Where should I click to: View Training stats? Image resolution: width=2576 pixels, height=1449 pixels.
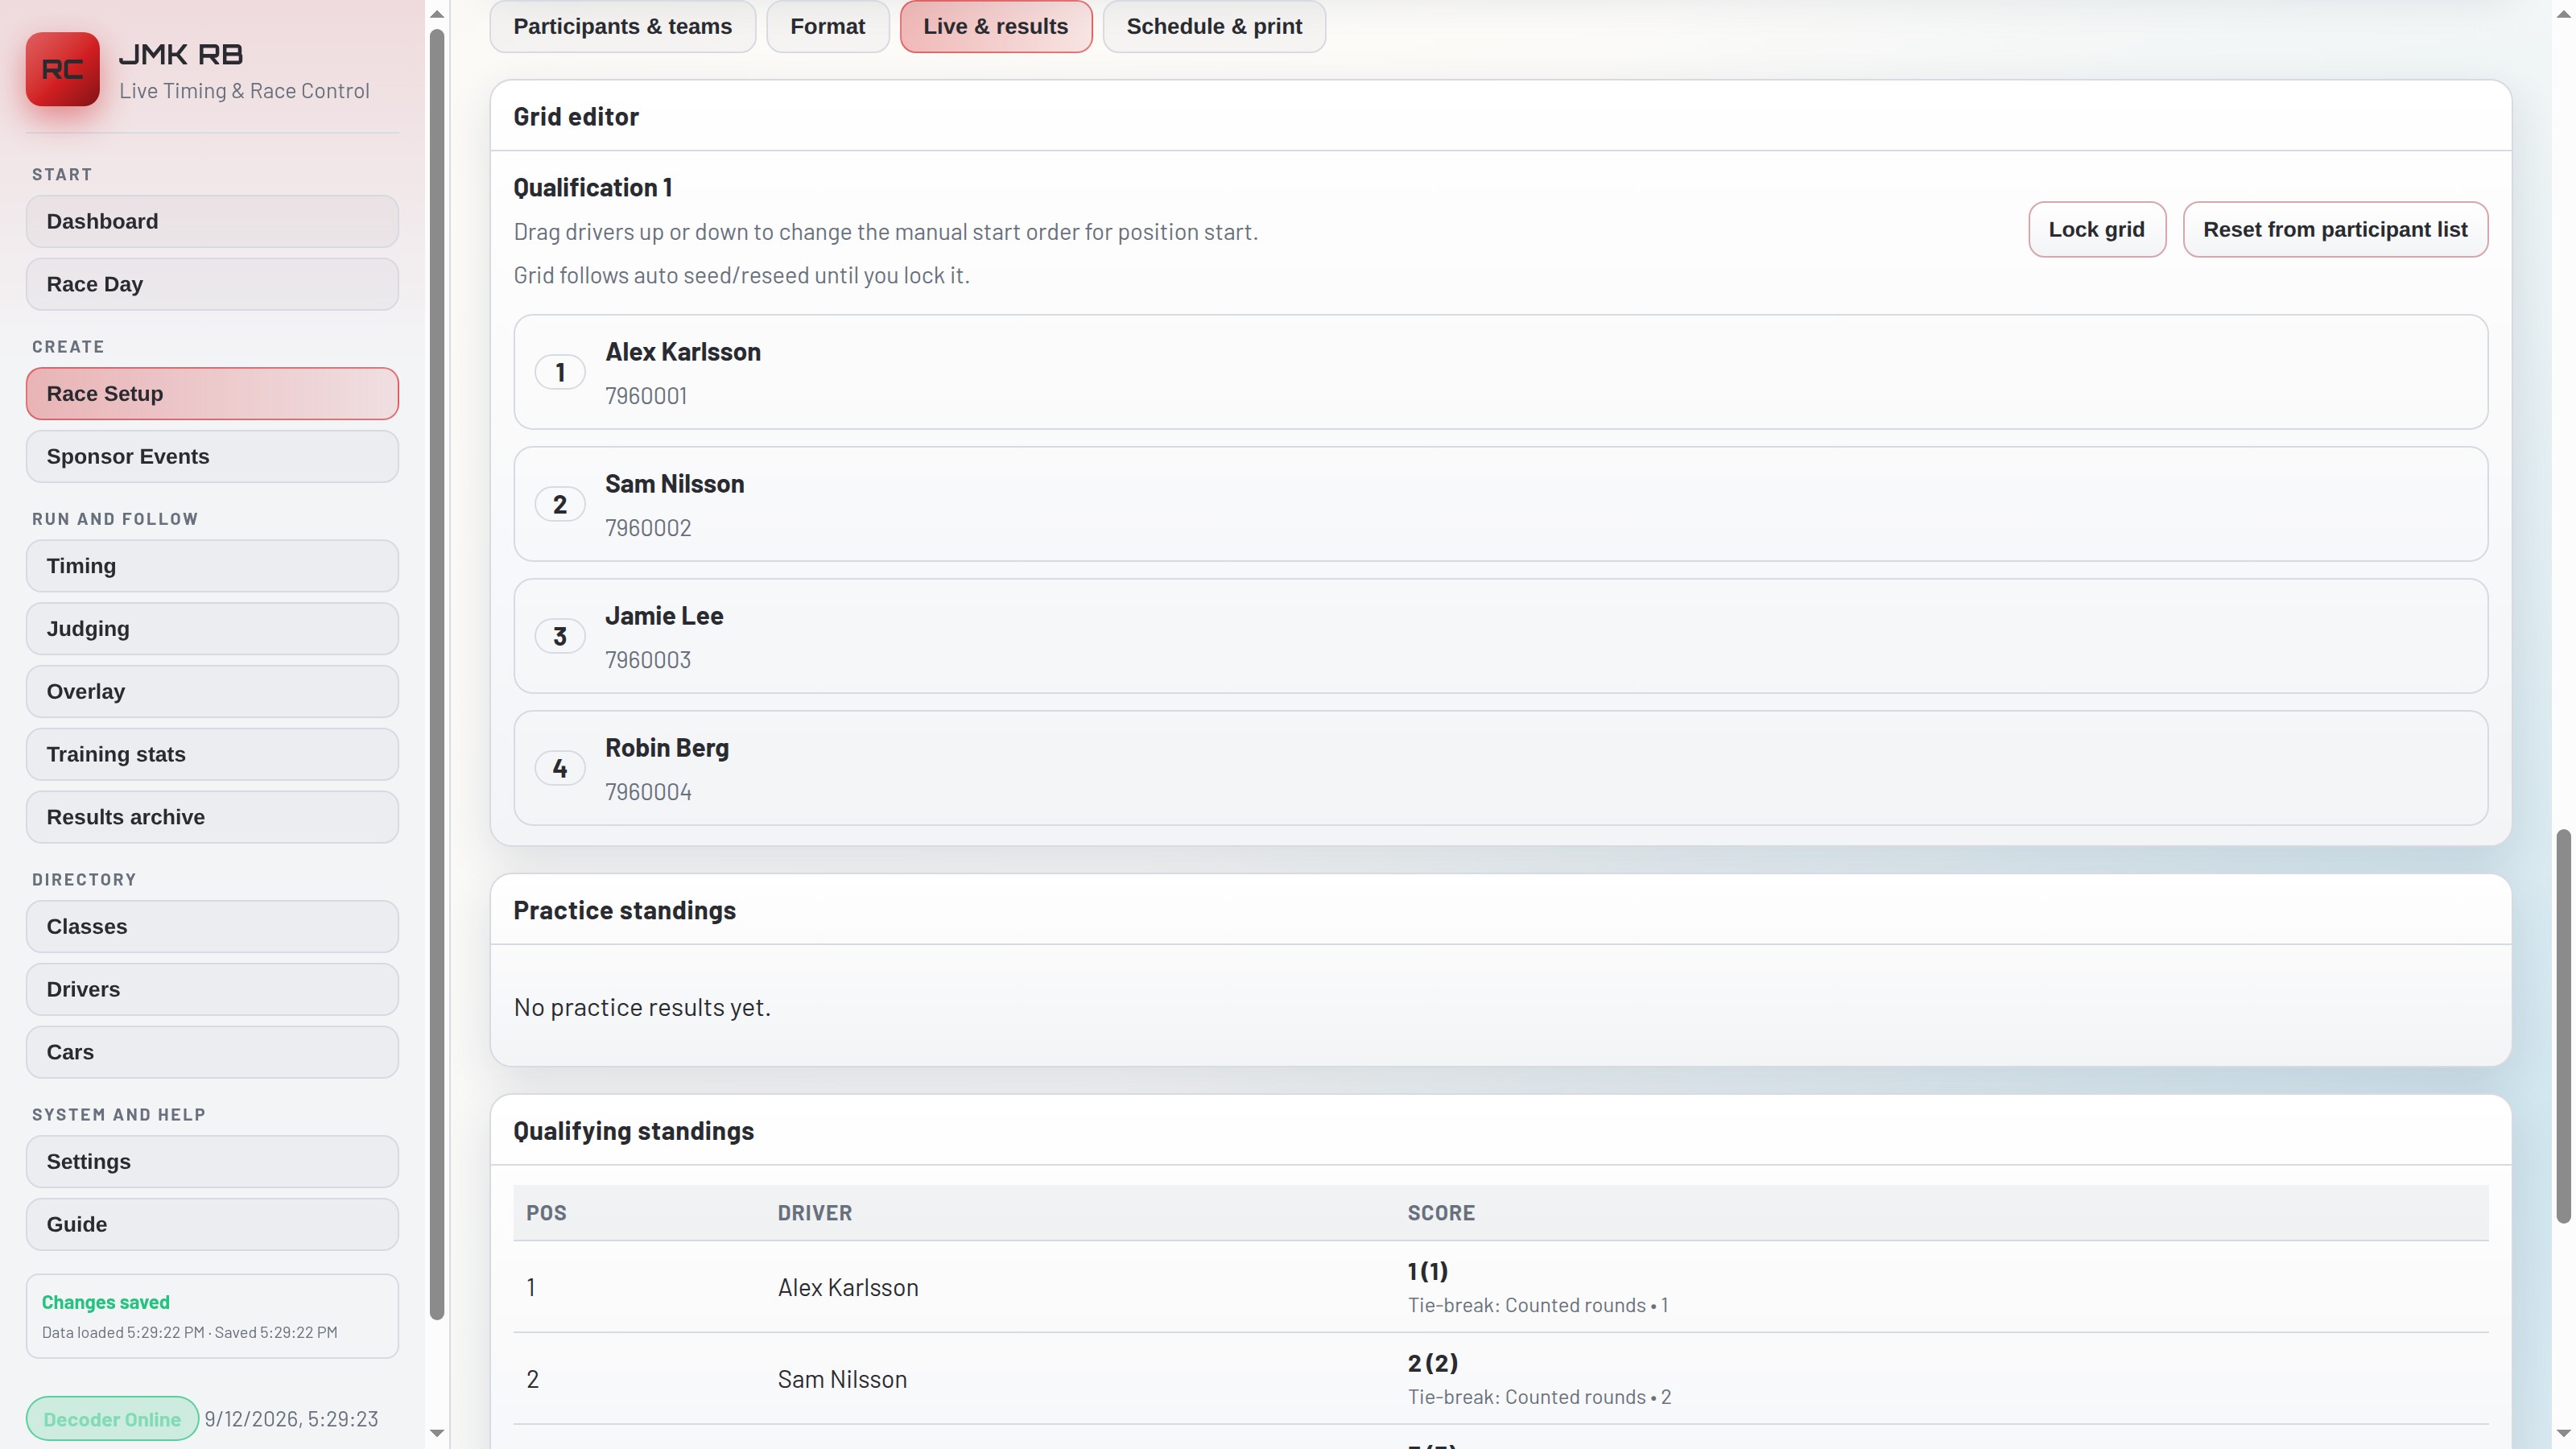[212, 754]
